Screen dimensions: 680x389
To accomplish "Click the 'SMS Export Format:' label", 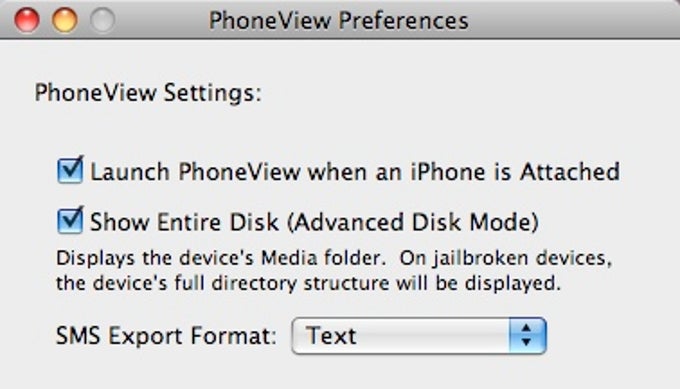I will click(167, 336).
